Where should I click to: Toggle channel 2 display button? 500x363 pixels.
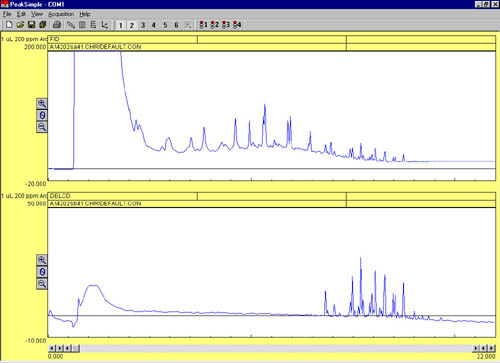(132, 25)
